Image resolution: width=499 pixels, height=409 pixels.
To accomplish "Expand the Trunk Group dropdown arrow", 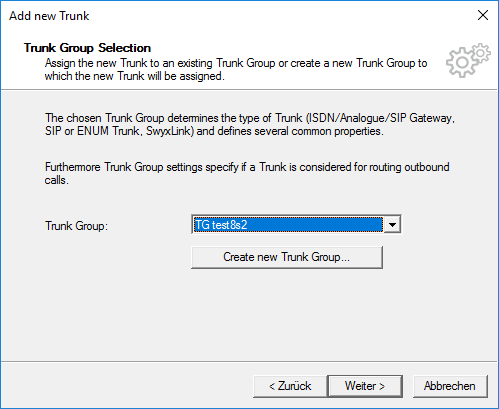I will tap(392, 225).
